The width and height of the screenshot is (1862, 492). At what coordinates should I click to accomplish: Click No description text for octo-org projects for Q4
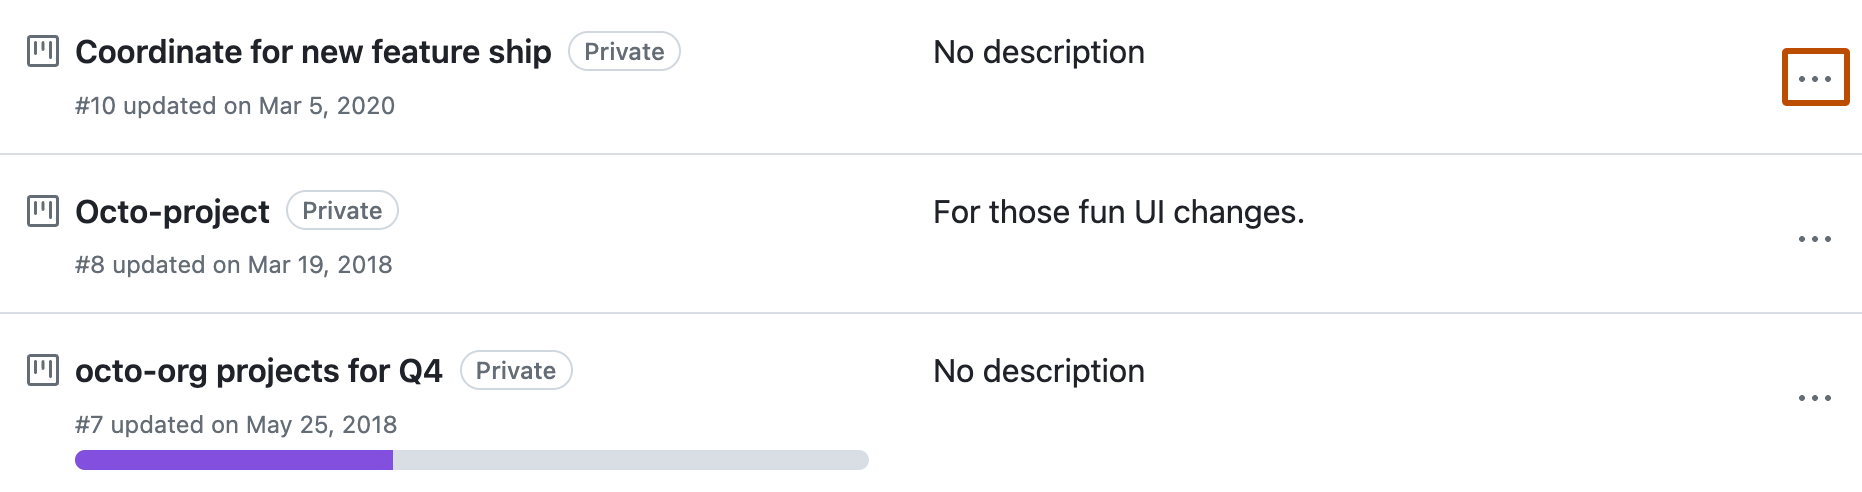coord(1038,371)
